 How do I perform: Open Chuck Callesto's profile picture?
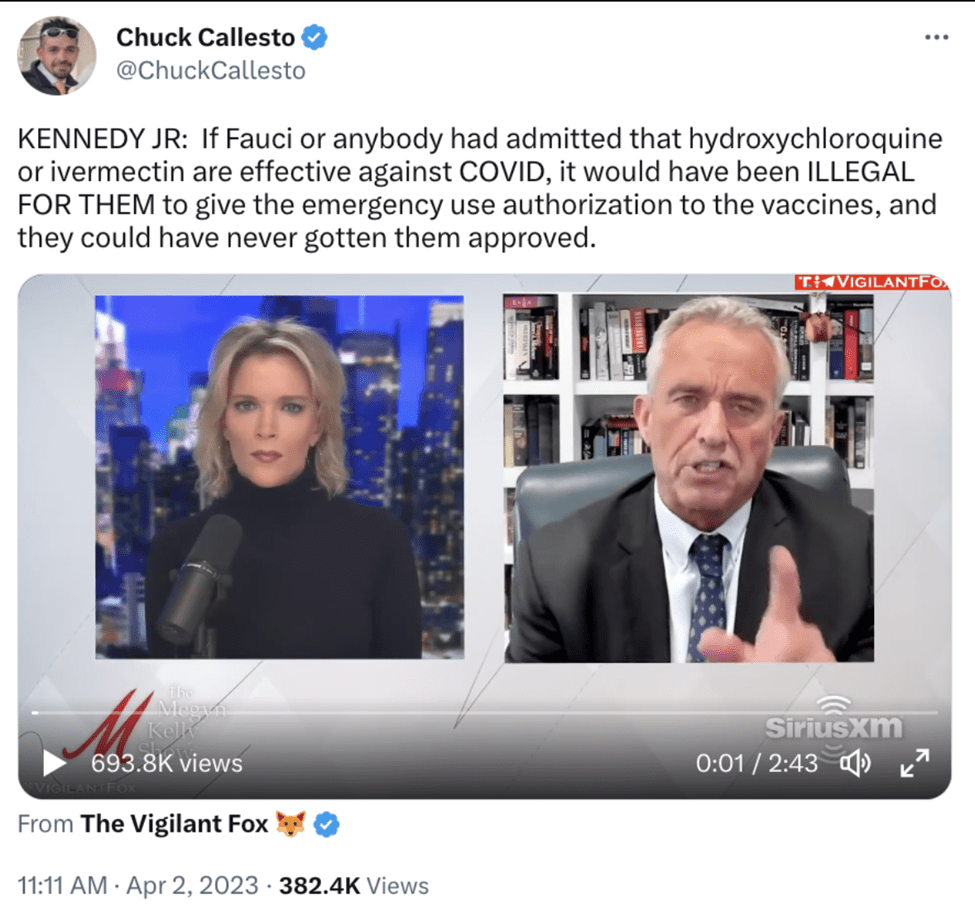57,55
